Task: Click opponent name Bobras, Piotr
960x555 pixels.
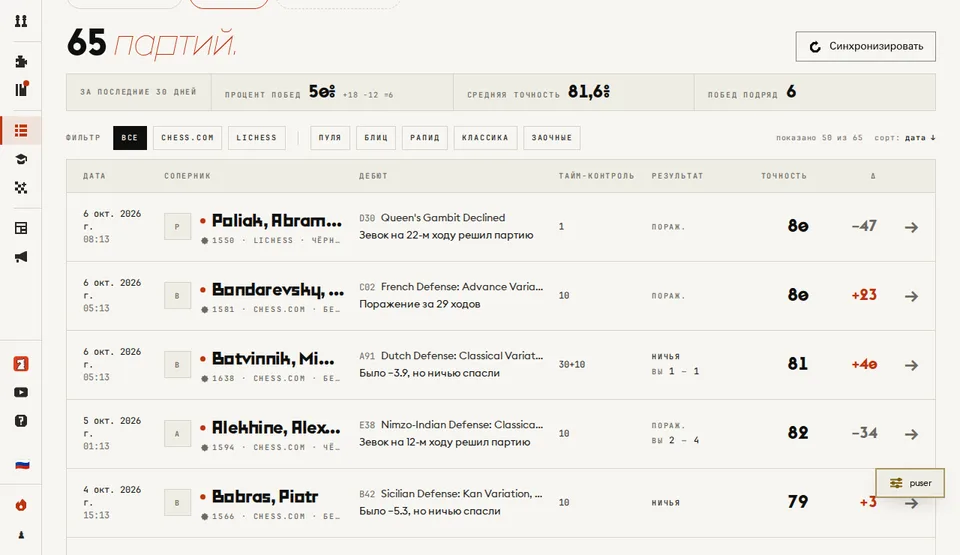Action: point(265,497)
